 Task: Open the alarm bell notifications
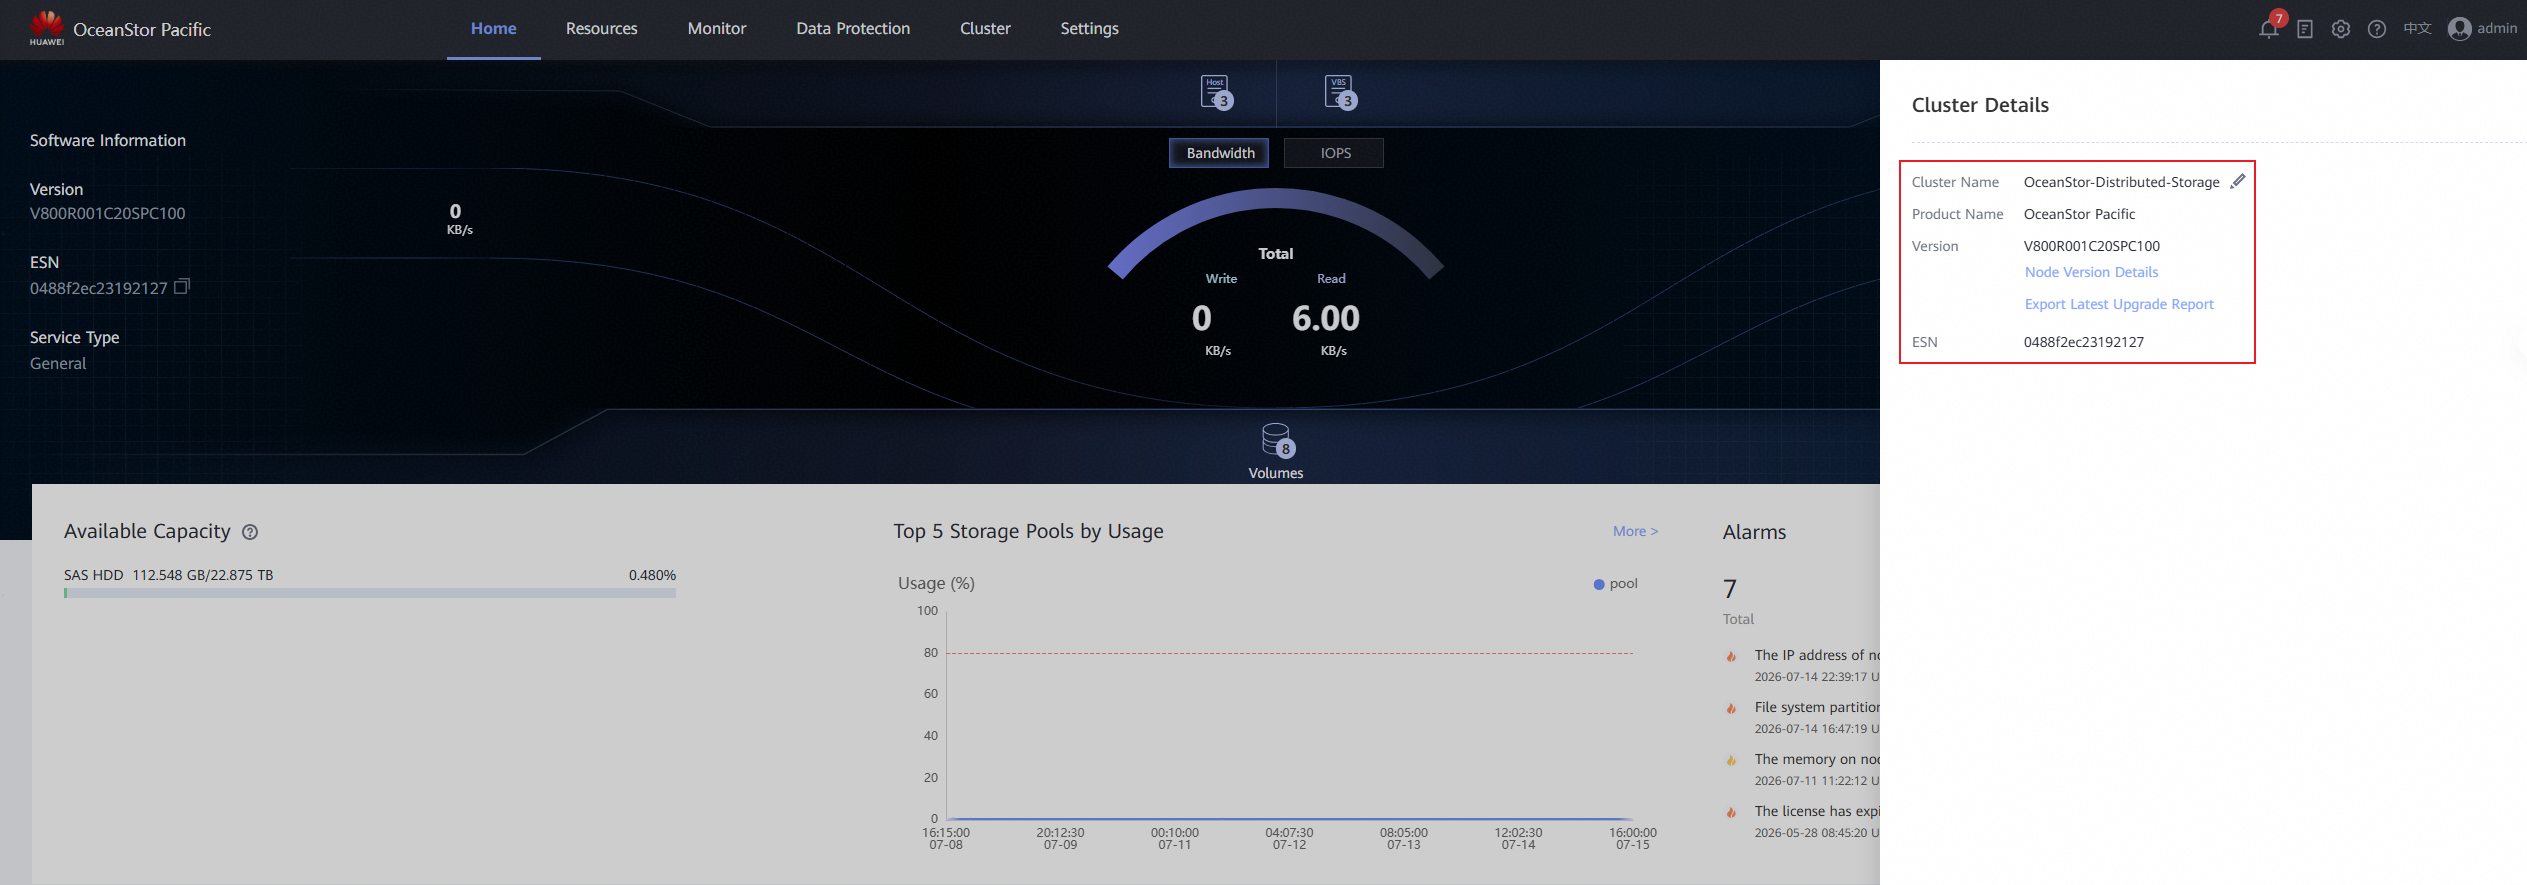point(2269,28)
